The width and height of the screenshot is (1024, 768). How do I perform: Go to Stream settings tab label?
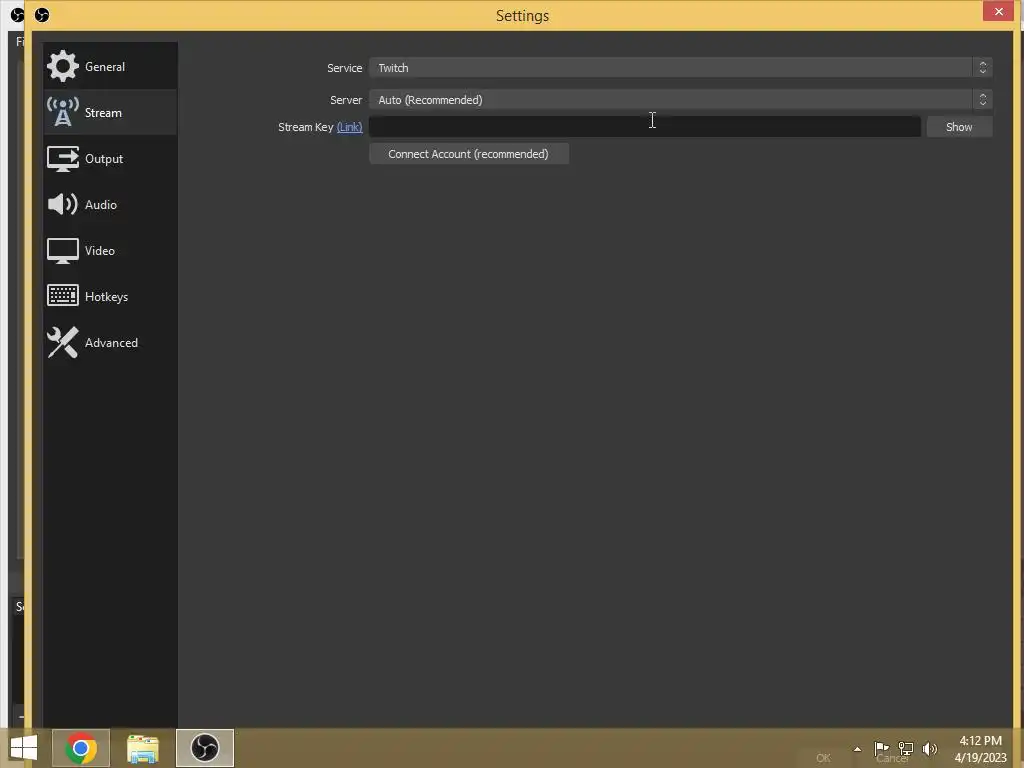pyautogui.click(x=103, y=112)
